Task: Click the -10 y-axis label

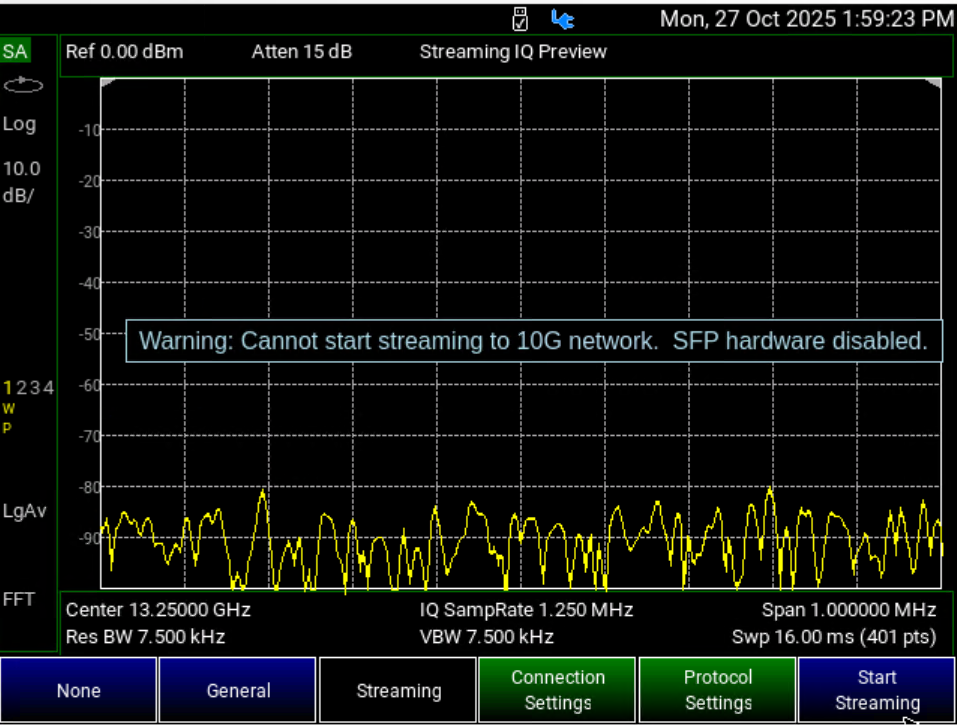Action: [90, 130]
